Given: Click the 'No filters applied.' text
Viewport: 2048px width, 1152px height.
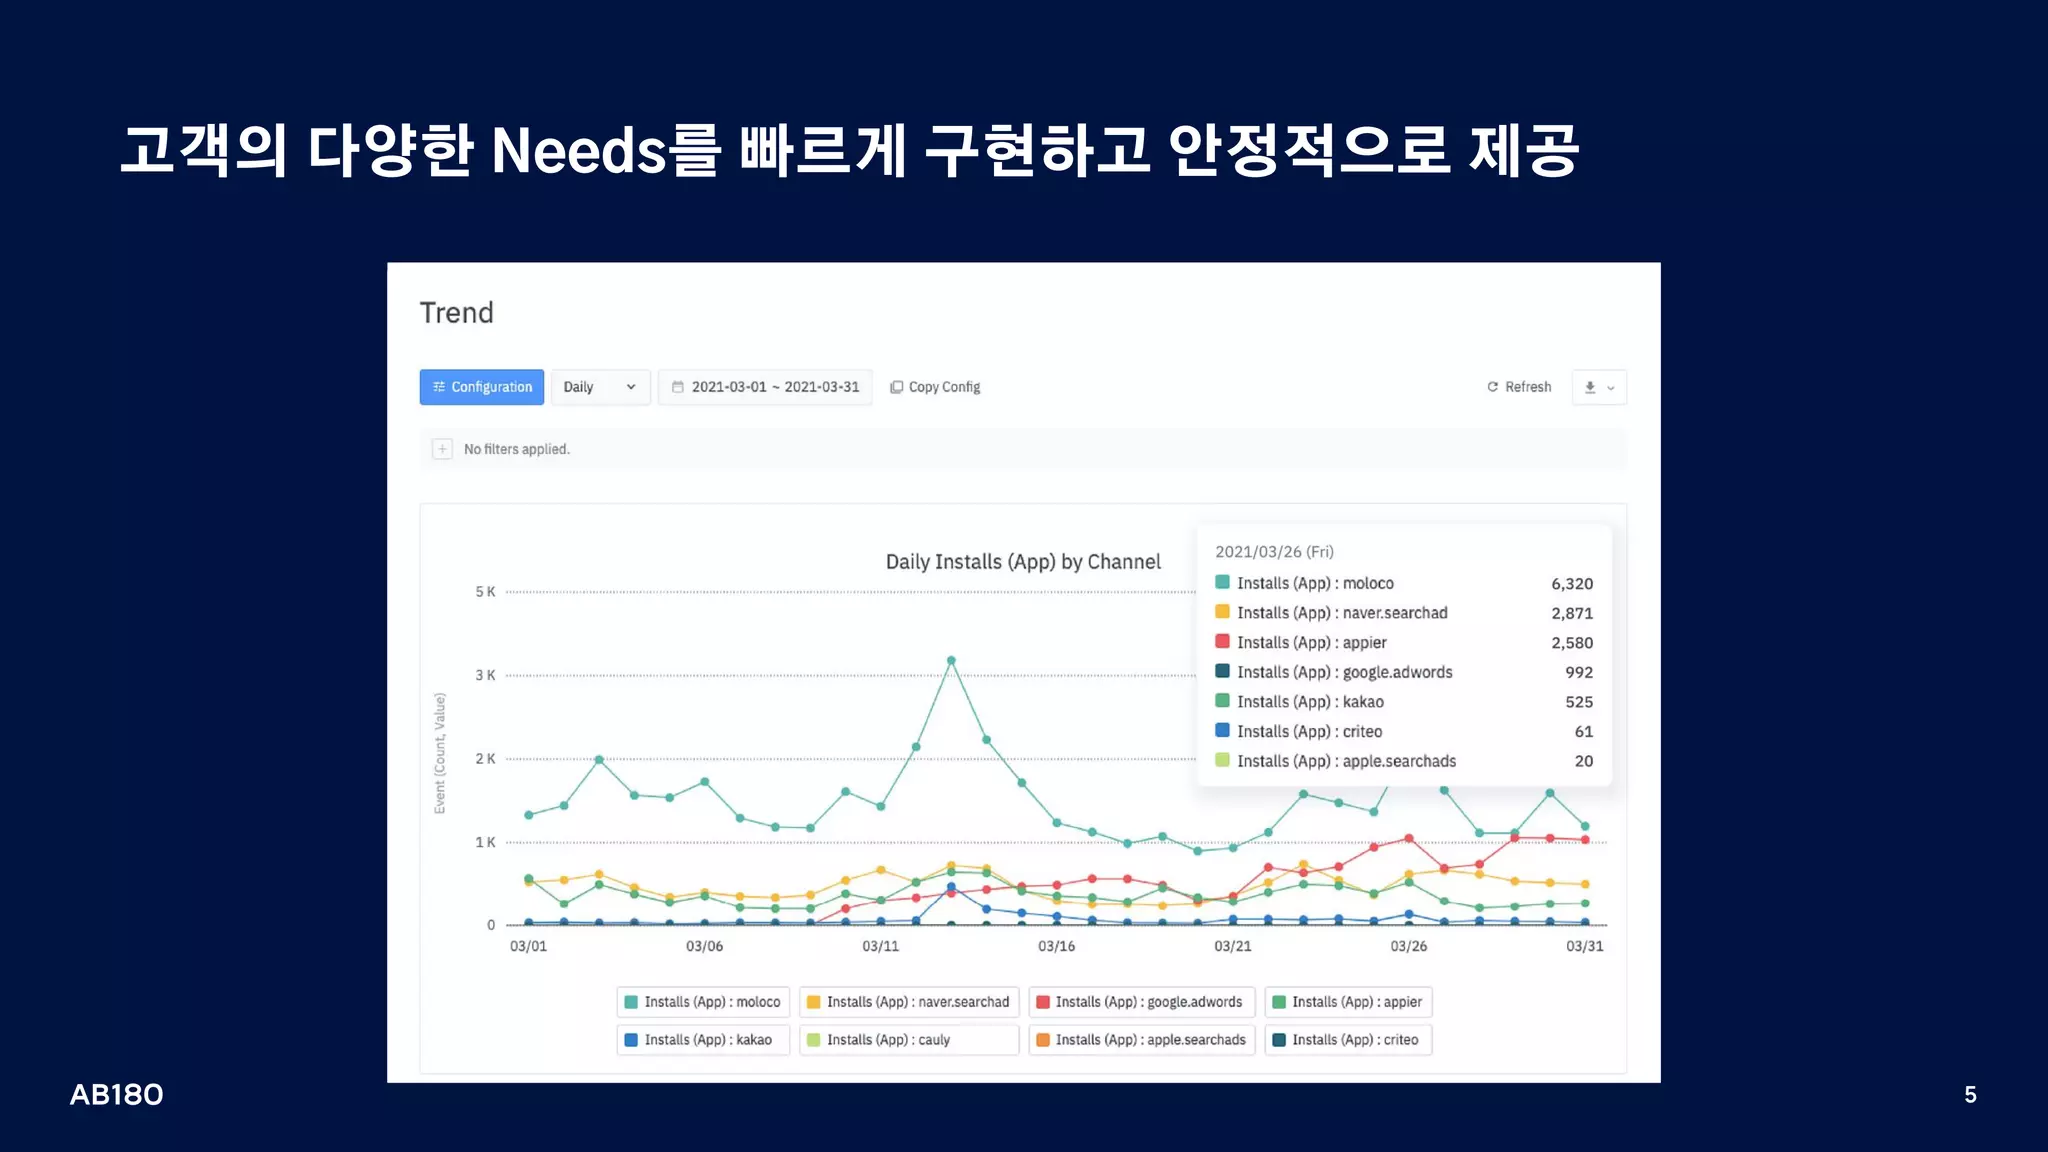Looking at the screenshot, I should [x=517, y=449].
